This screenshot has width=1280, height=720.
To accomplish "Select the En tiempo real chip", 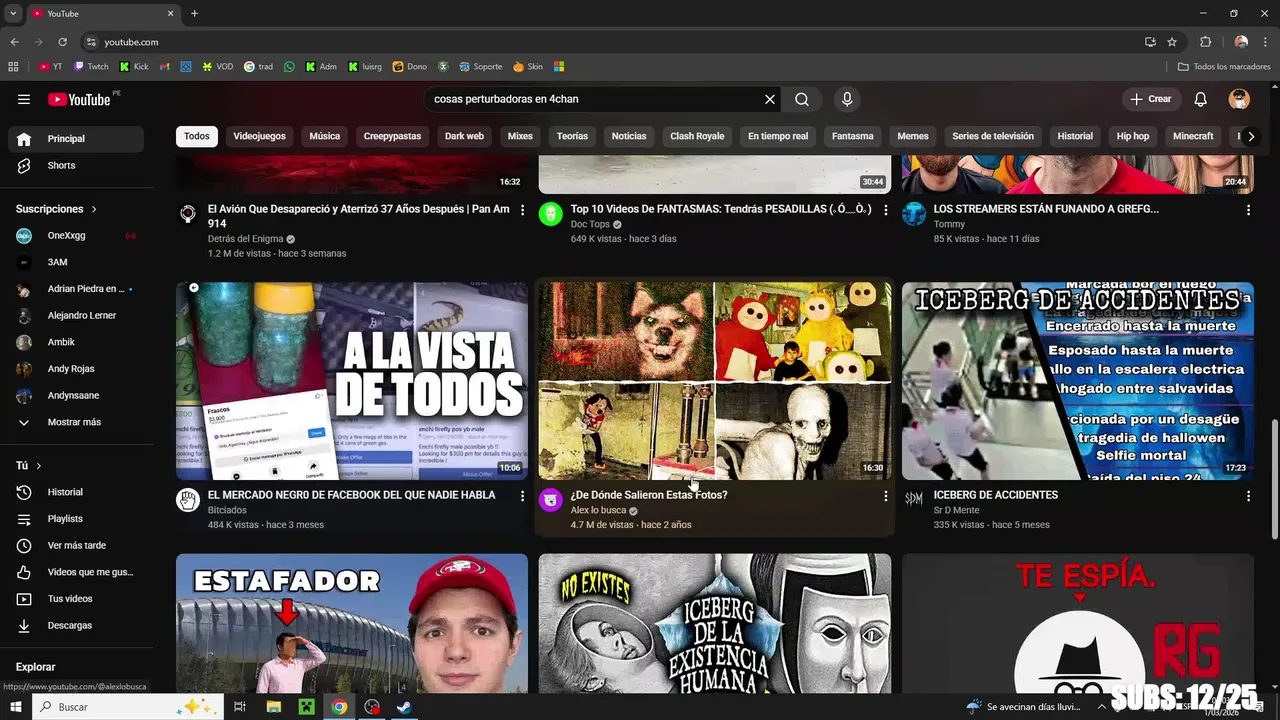I will pos(778,136).
